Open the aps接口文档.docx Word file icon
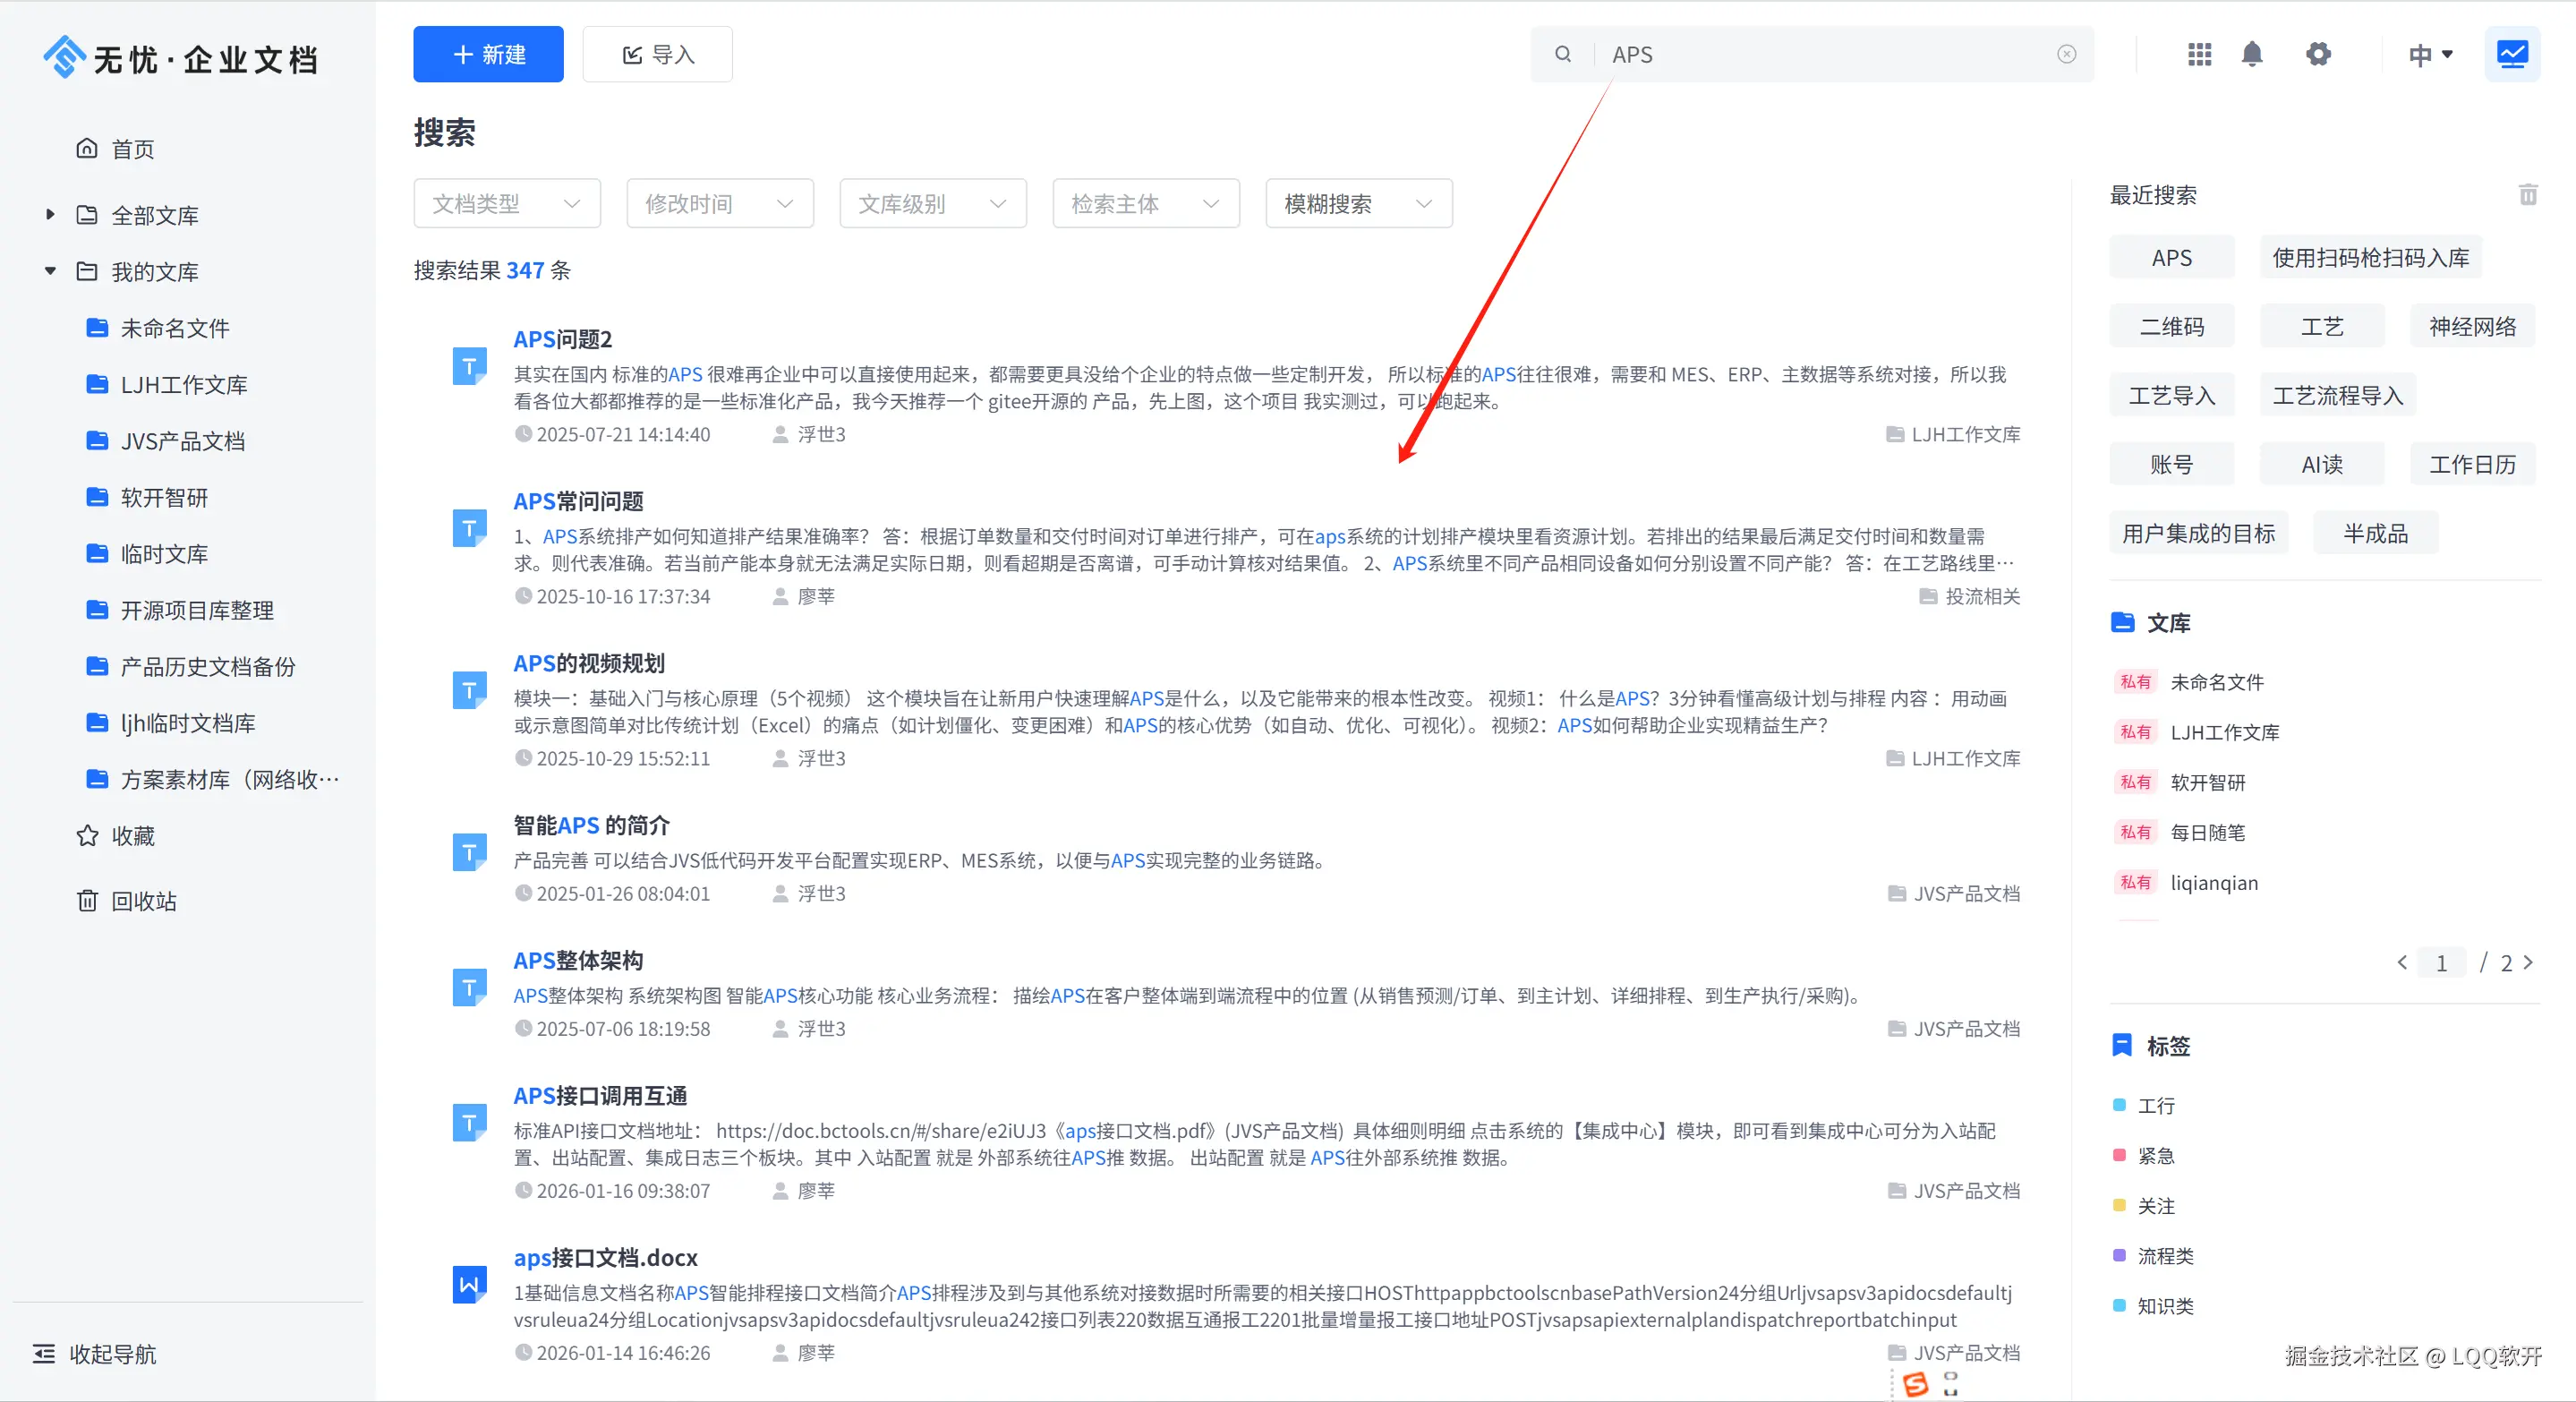This screenshot has width=2576, height=1402. point(469,1285)
